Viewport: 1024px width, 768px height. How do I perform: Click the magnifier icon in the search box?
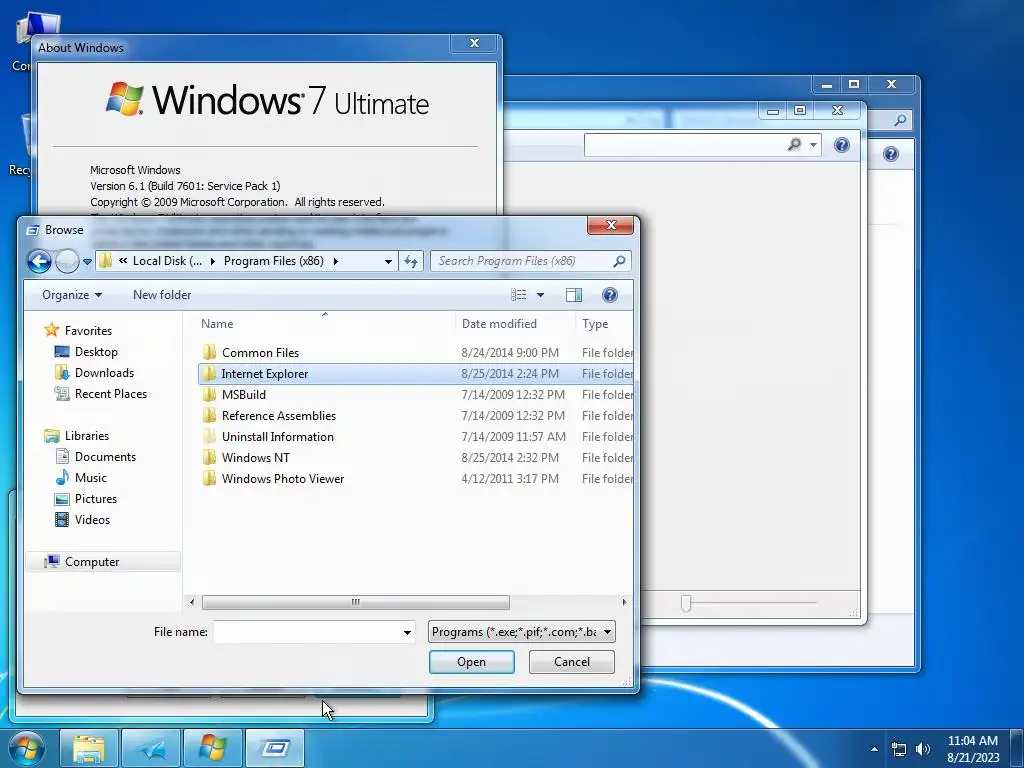(x=619, y=261)
